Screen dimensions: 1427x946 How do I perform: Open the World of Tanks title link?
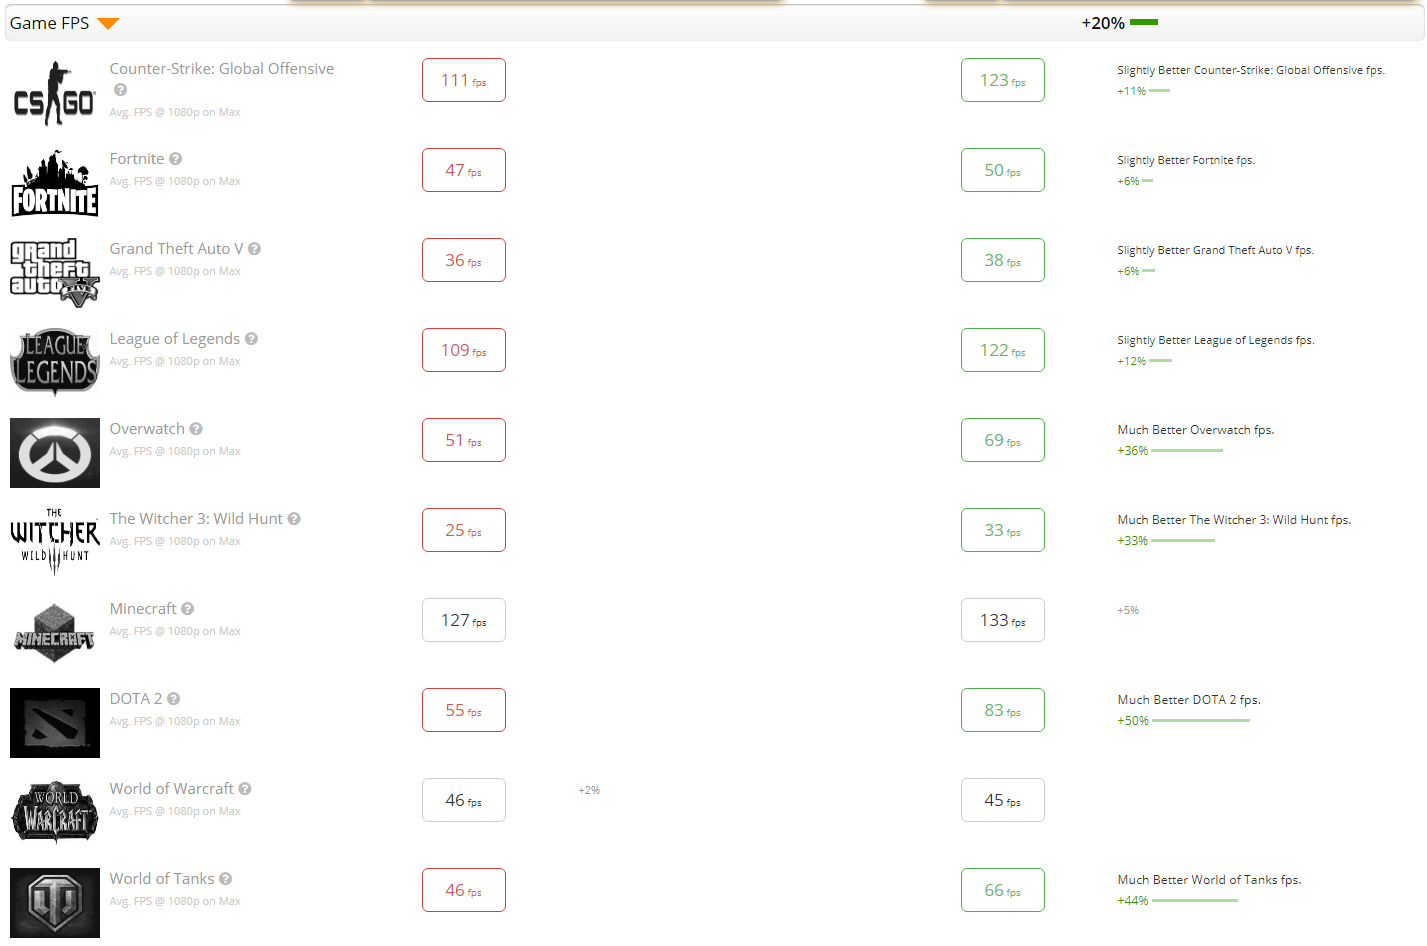point(162,879)
